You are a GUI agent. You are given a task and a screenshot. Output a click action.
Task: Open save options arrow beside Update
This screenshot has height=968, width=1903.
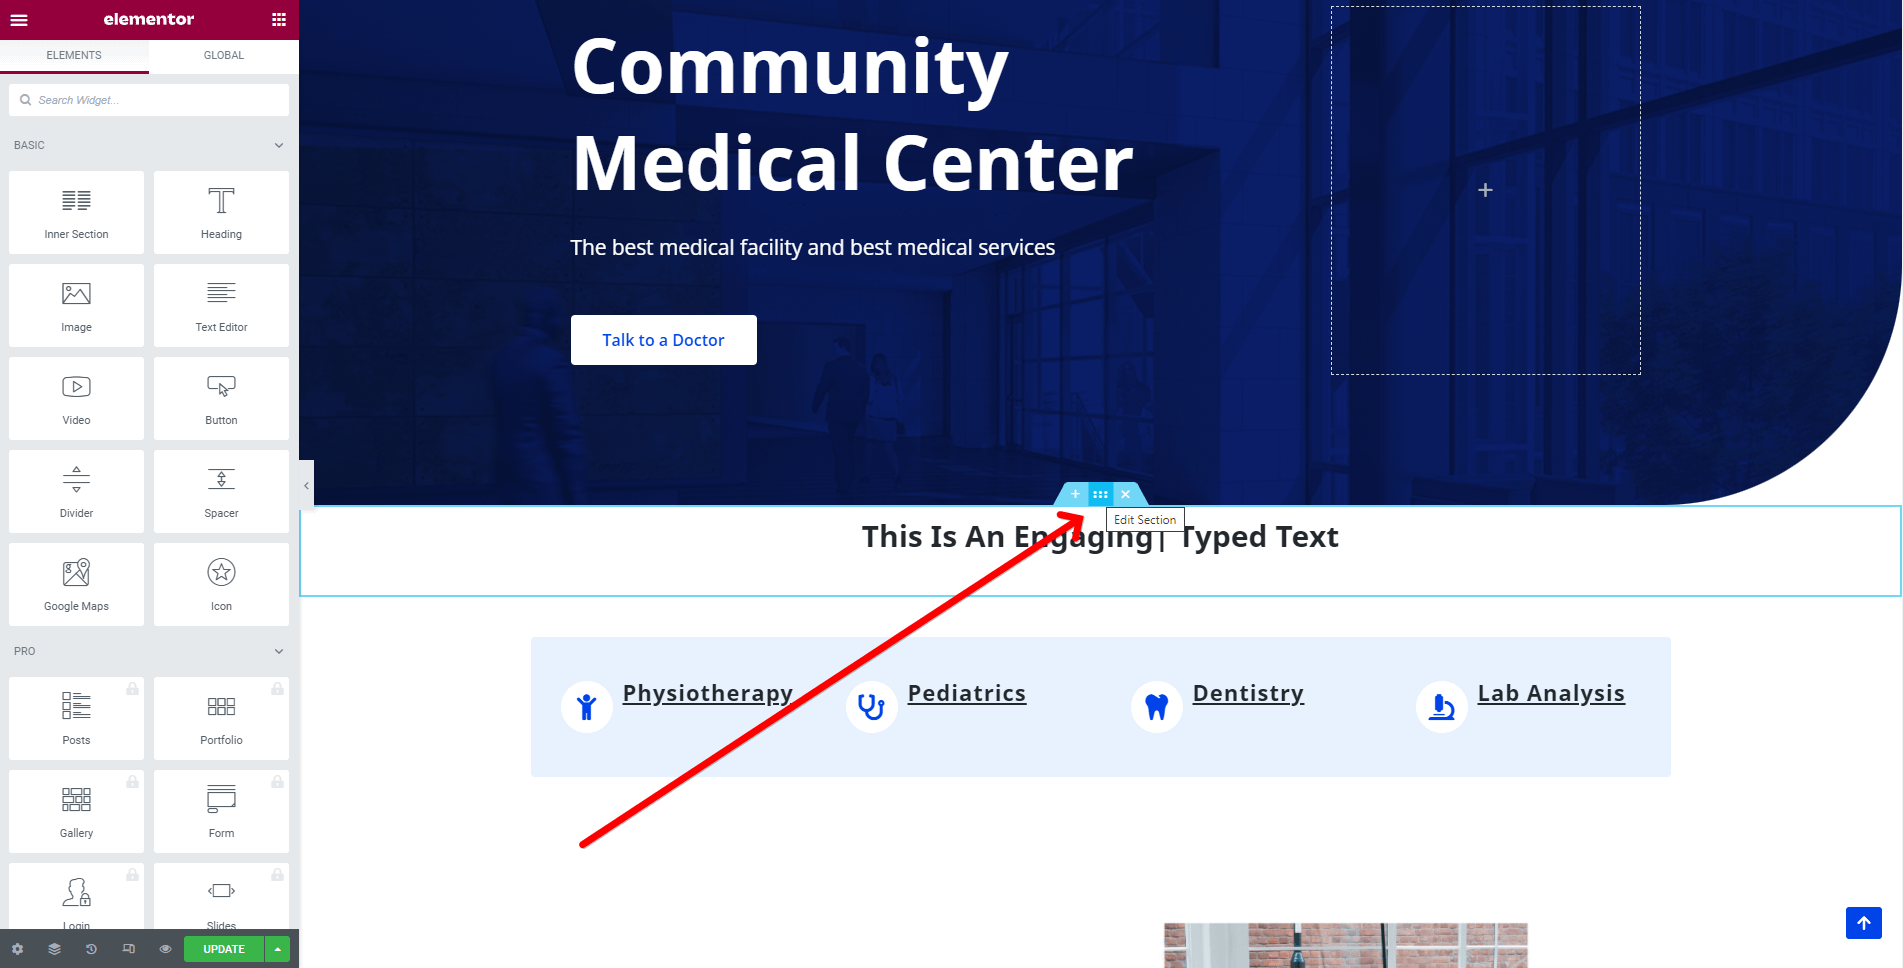coord(278,949)
